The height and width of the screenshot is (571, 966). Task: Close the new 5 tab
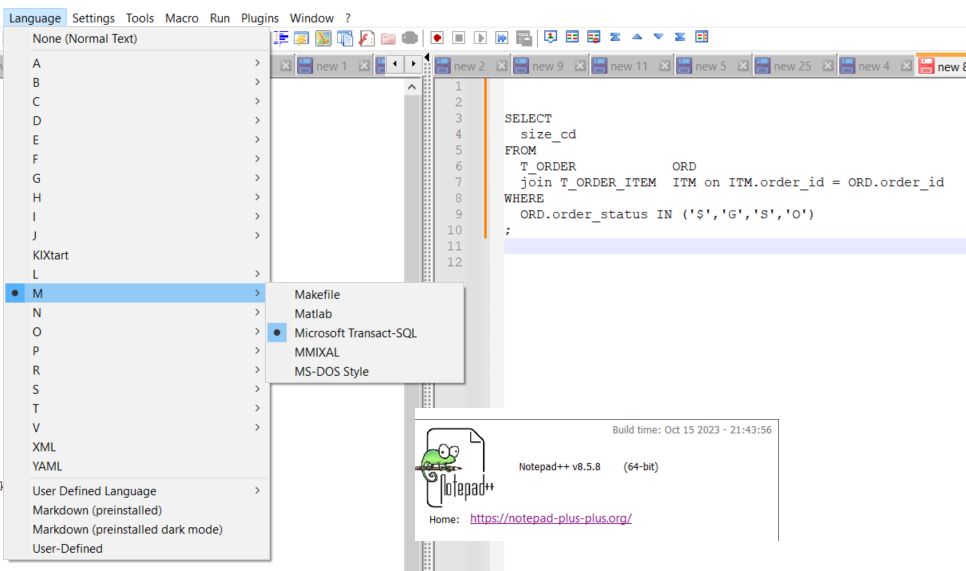coord(743,66)
